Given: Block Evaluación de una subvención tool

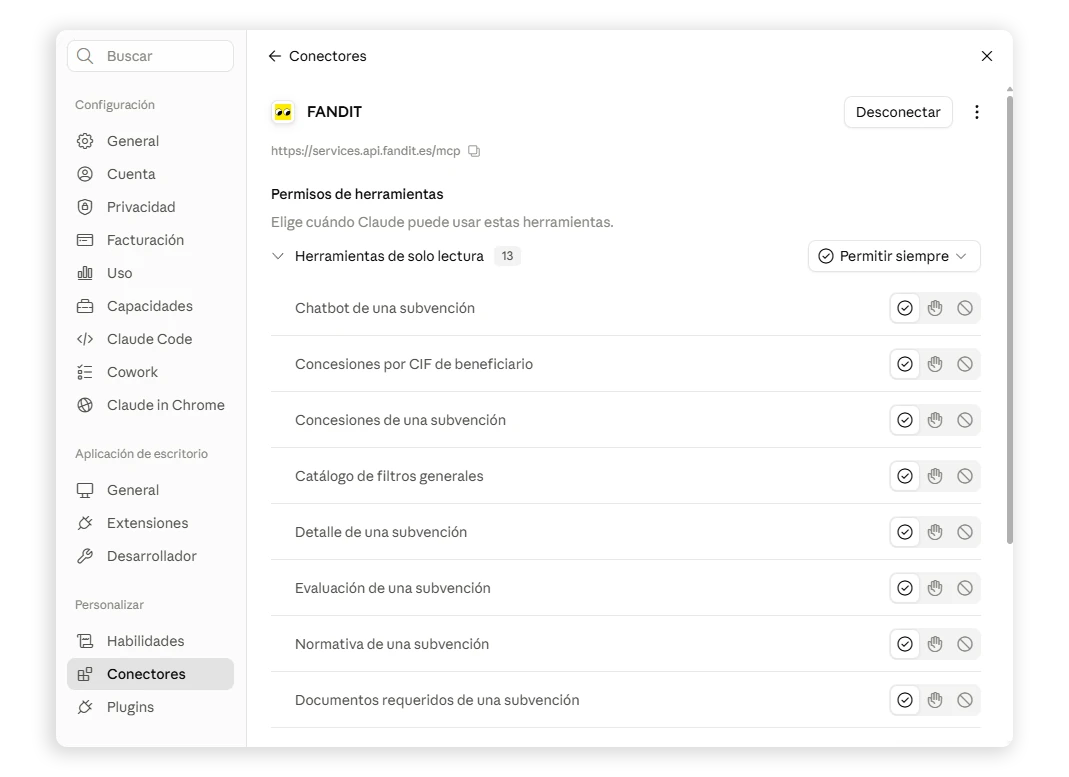Looking at the screenshot, I should [x=965, y=588].
